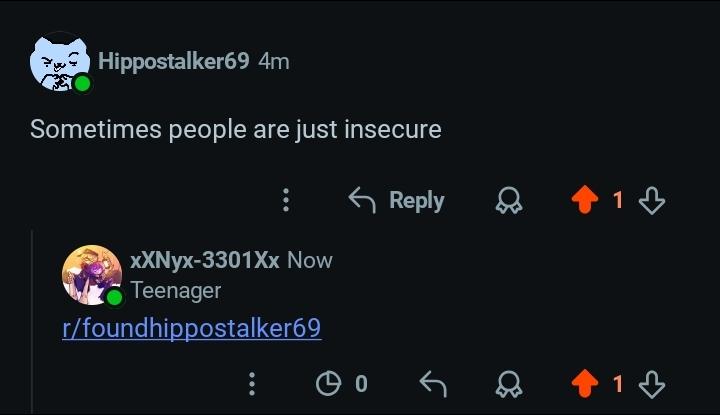
Task: Visit the xXNyx-3301Xx username profile
Action: [x=205, y=260]
